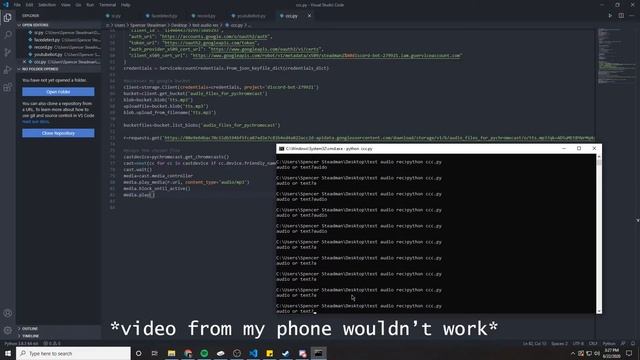Open Sticky Notes from the taskbar

pyautogui.click(x=269, y=353)
